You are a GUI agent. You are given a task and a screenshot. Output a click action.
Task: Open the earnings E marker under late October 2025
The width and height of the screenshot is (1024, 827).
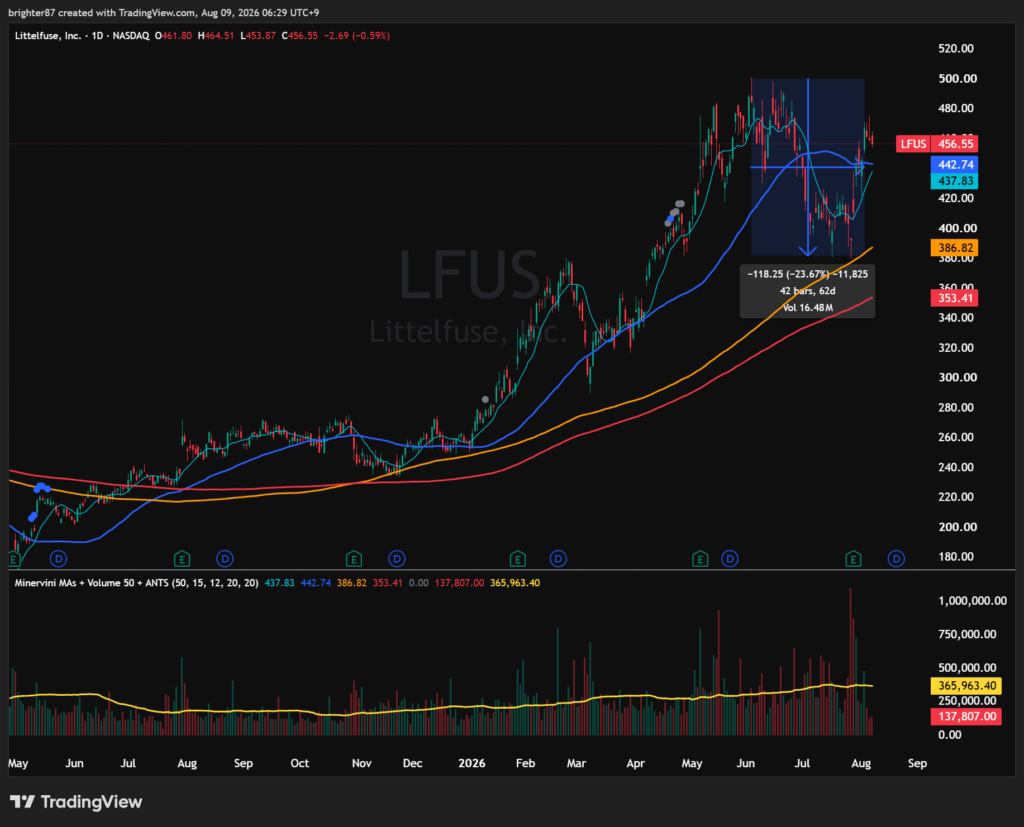coord(353,559)
